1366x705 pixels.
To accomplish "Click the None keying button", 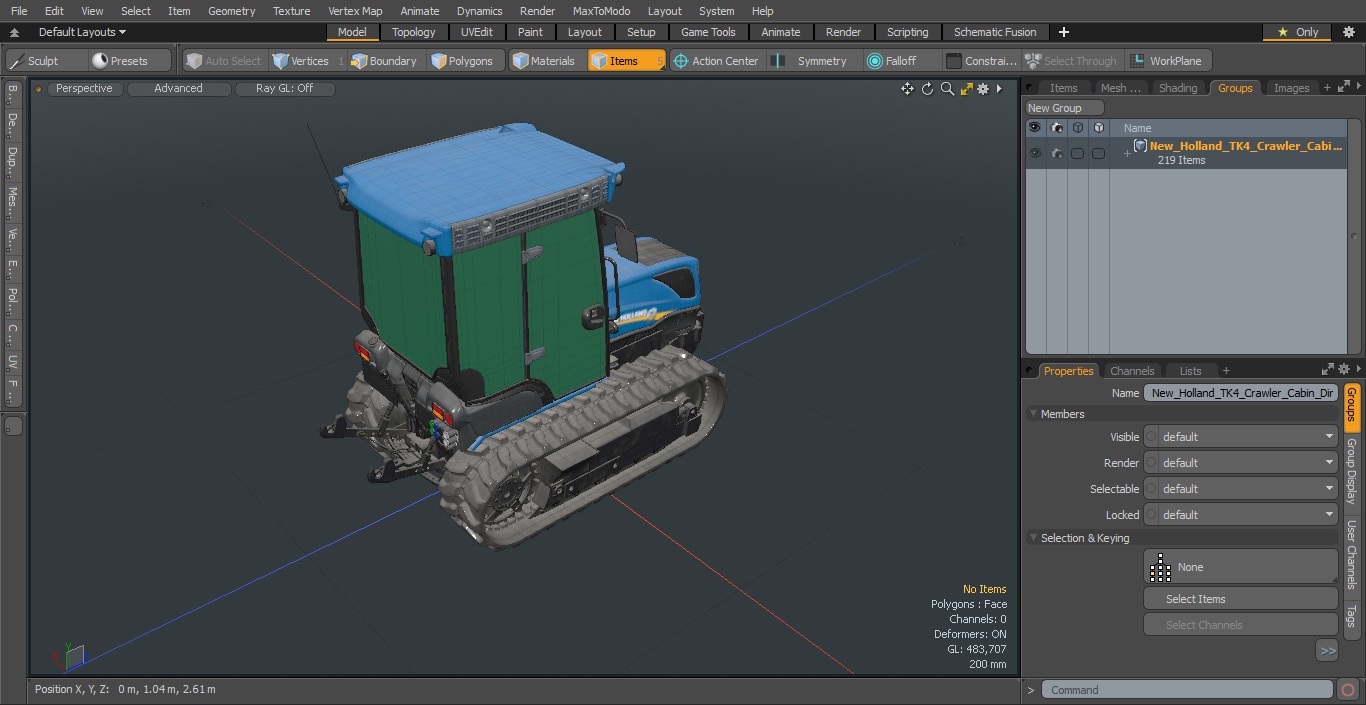I will click(x=1240, y=567).
